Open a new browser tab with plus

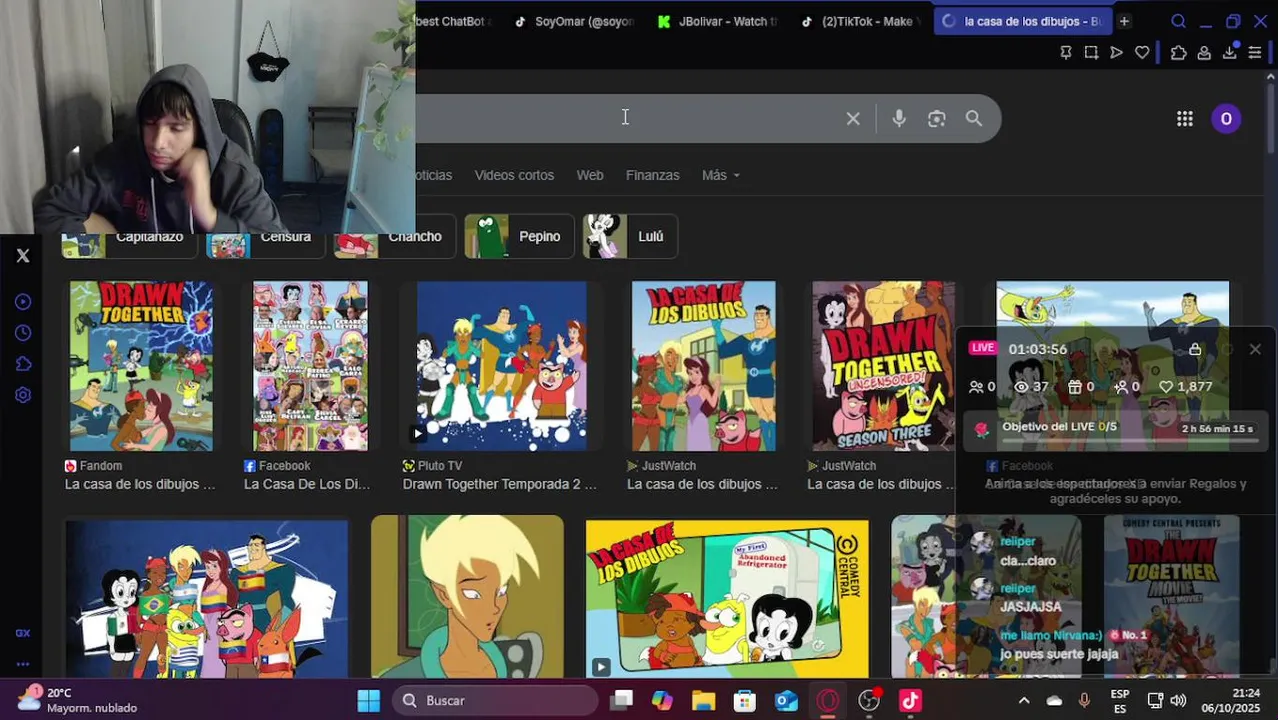1124,21
